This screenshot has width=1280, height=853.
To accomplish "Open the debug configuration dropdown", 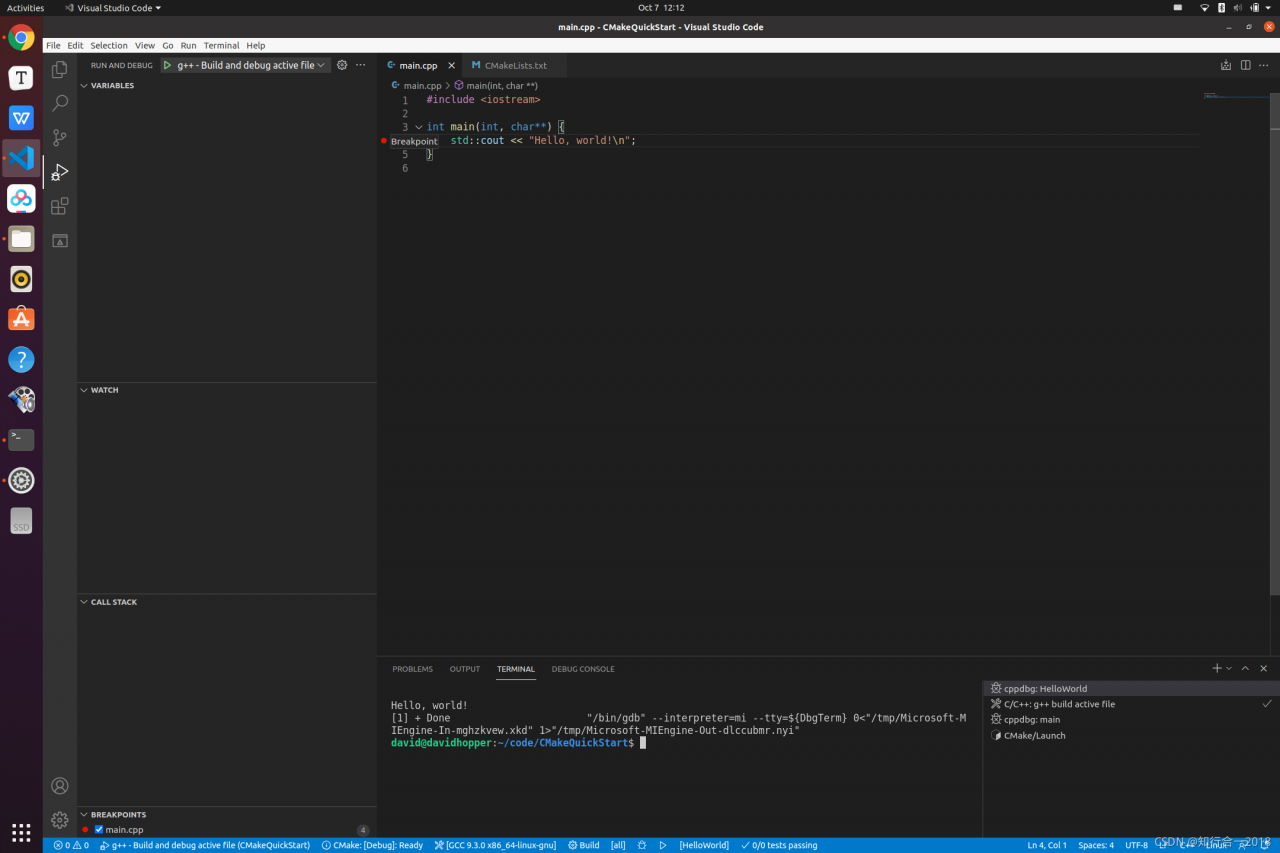I will click(253, 65).
